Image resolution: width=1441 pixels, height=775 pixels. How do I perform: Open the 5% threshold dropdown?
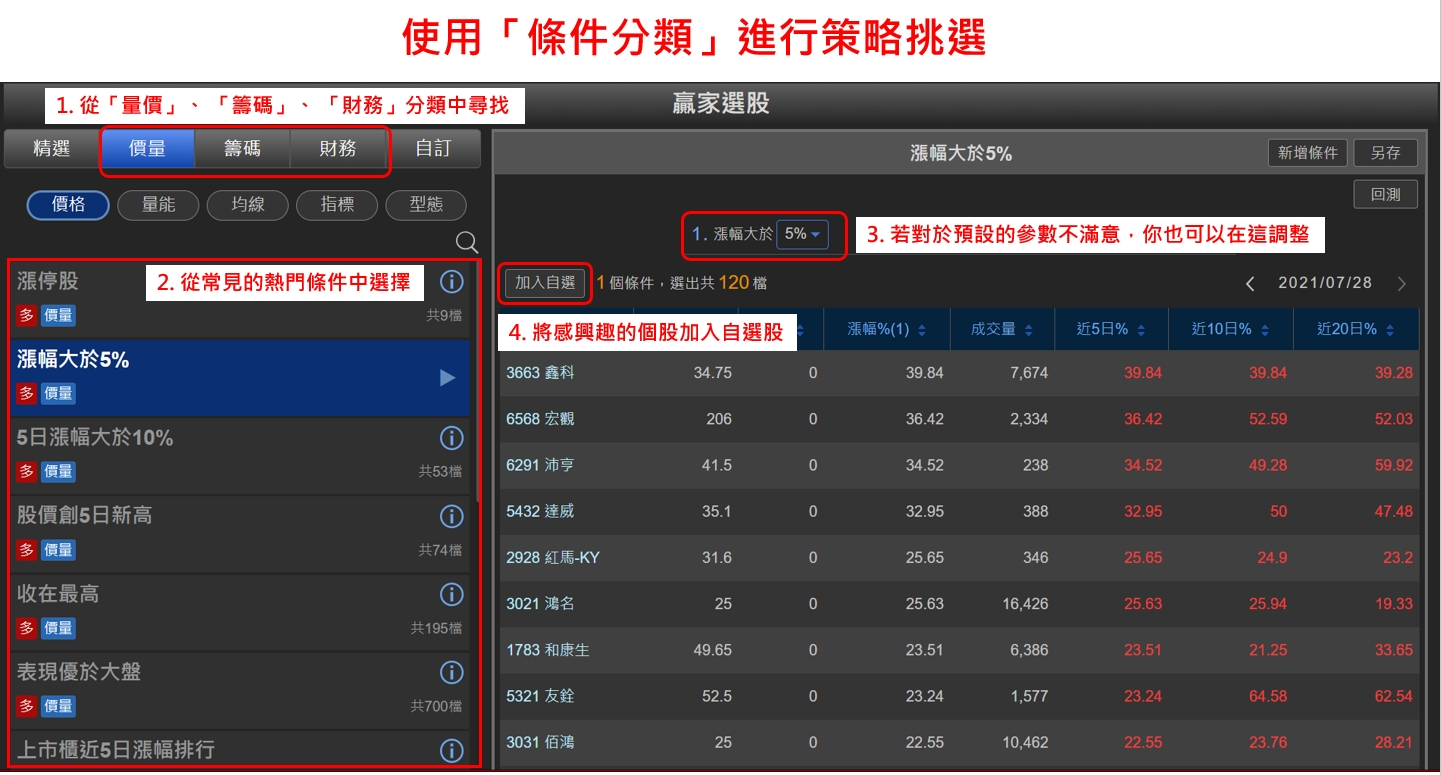click(x=802, y=234)
